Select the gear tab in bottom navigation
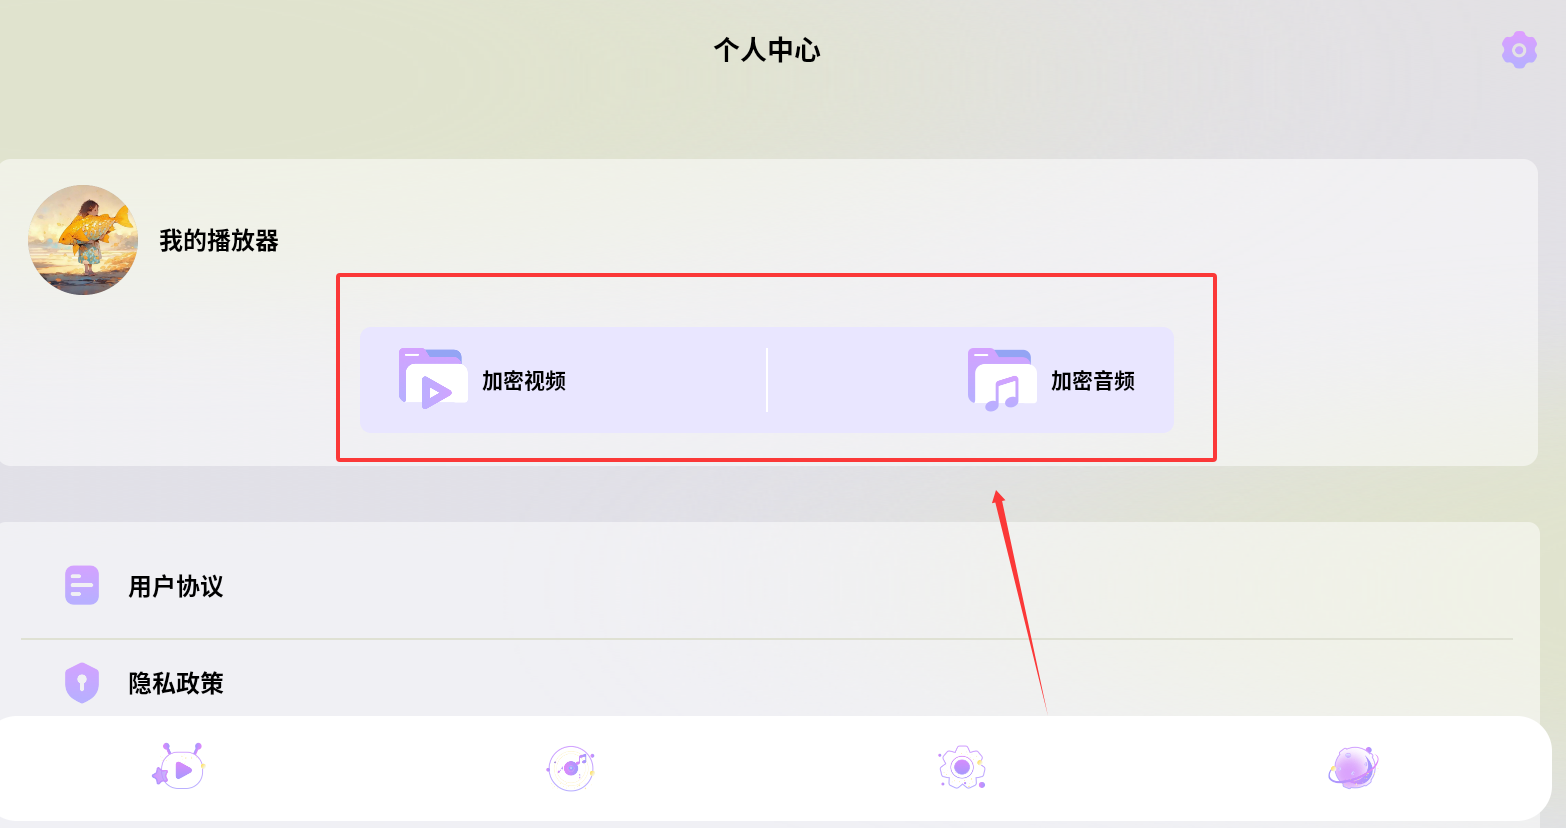This screenshot has height=828, width=1566. pyautogui.click(x=962, y=768)
